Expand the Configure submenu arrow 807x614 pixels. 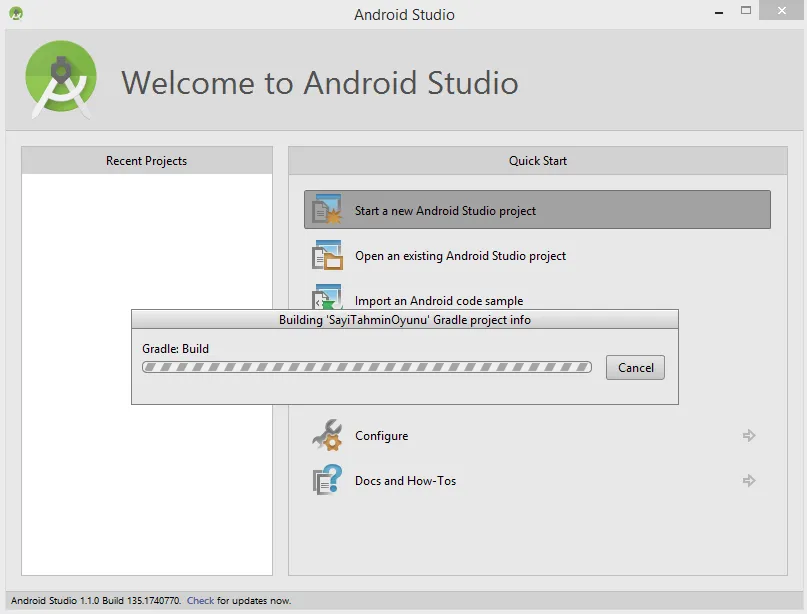pyautogui.click(x=749, y=436)
